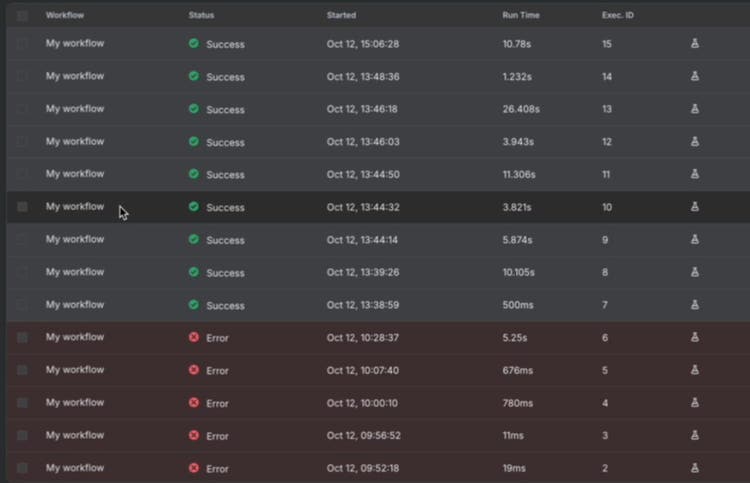Image resolution: width=750 pixels, height=483 pixels.
Task: Open My workflow link for execution 2
Action: [75, 468]
